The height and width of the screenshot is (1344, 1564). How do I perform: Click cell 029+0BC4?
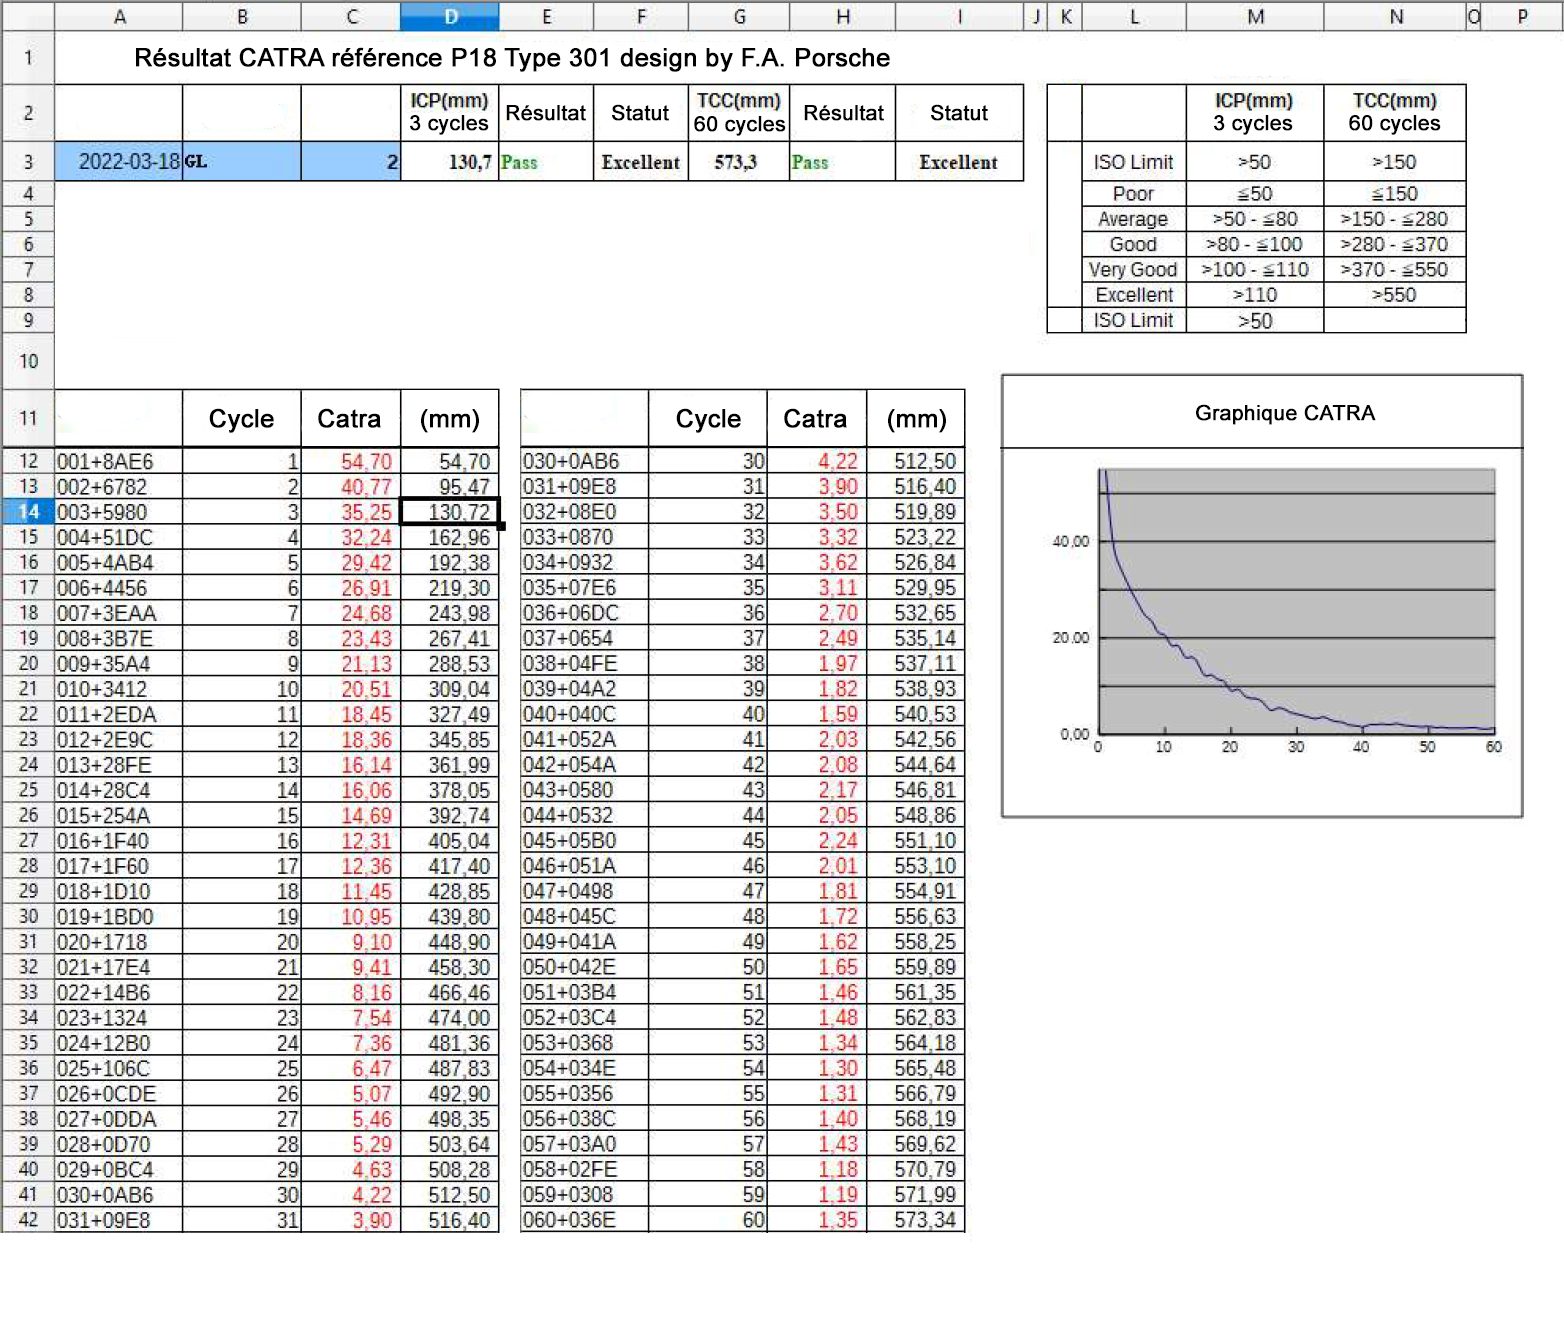tap(119, 1169)
